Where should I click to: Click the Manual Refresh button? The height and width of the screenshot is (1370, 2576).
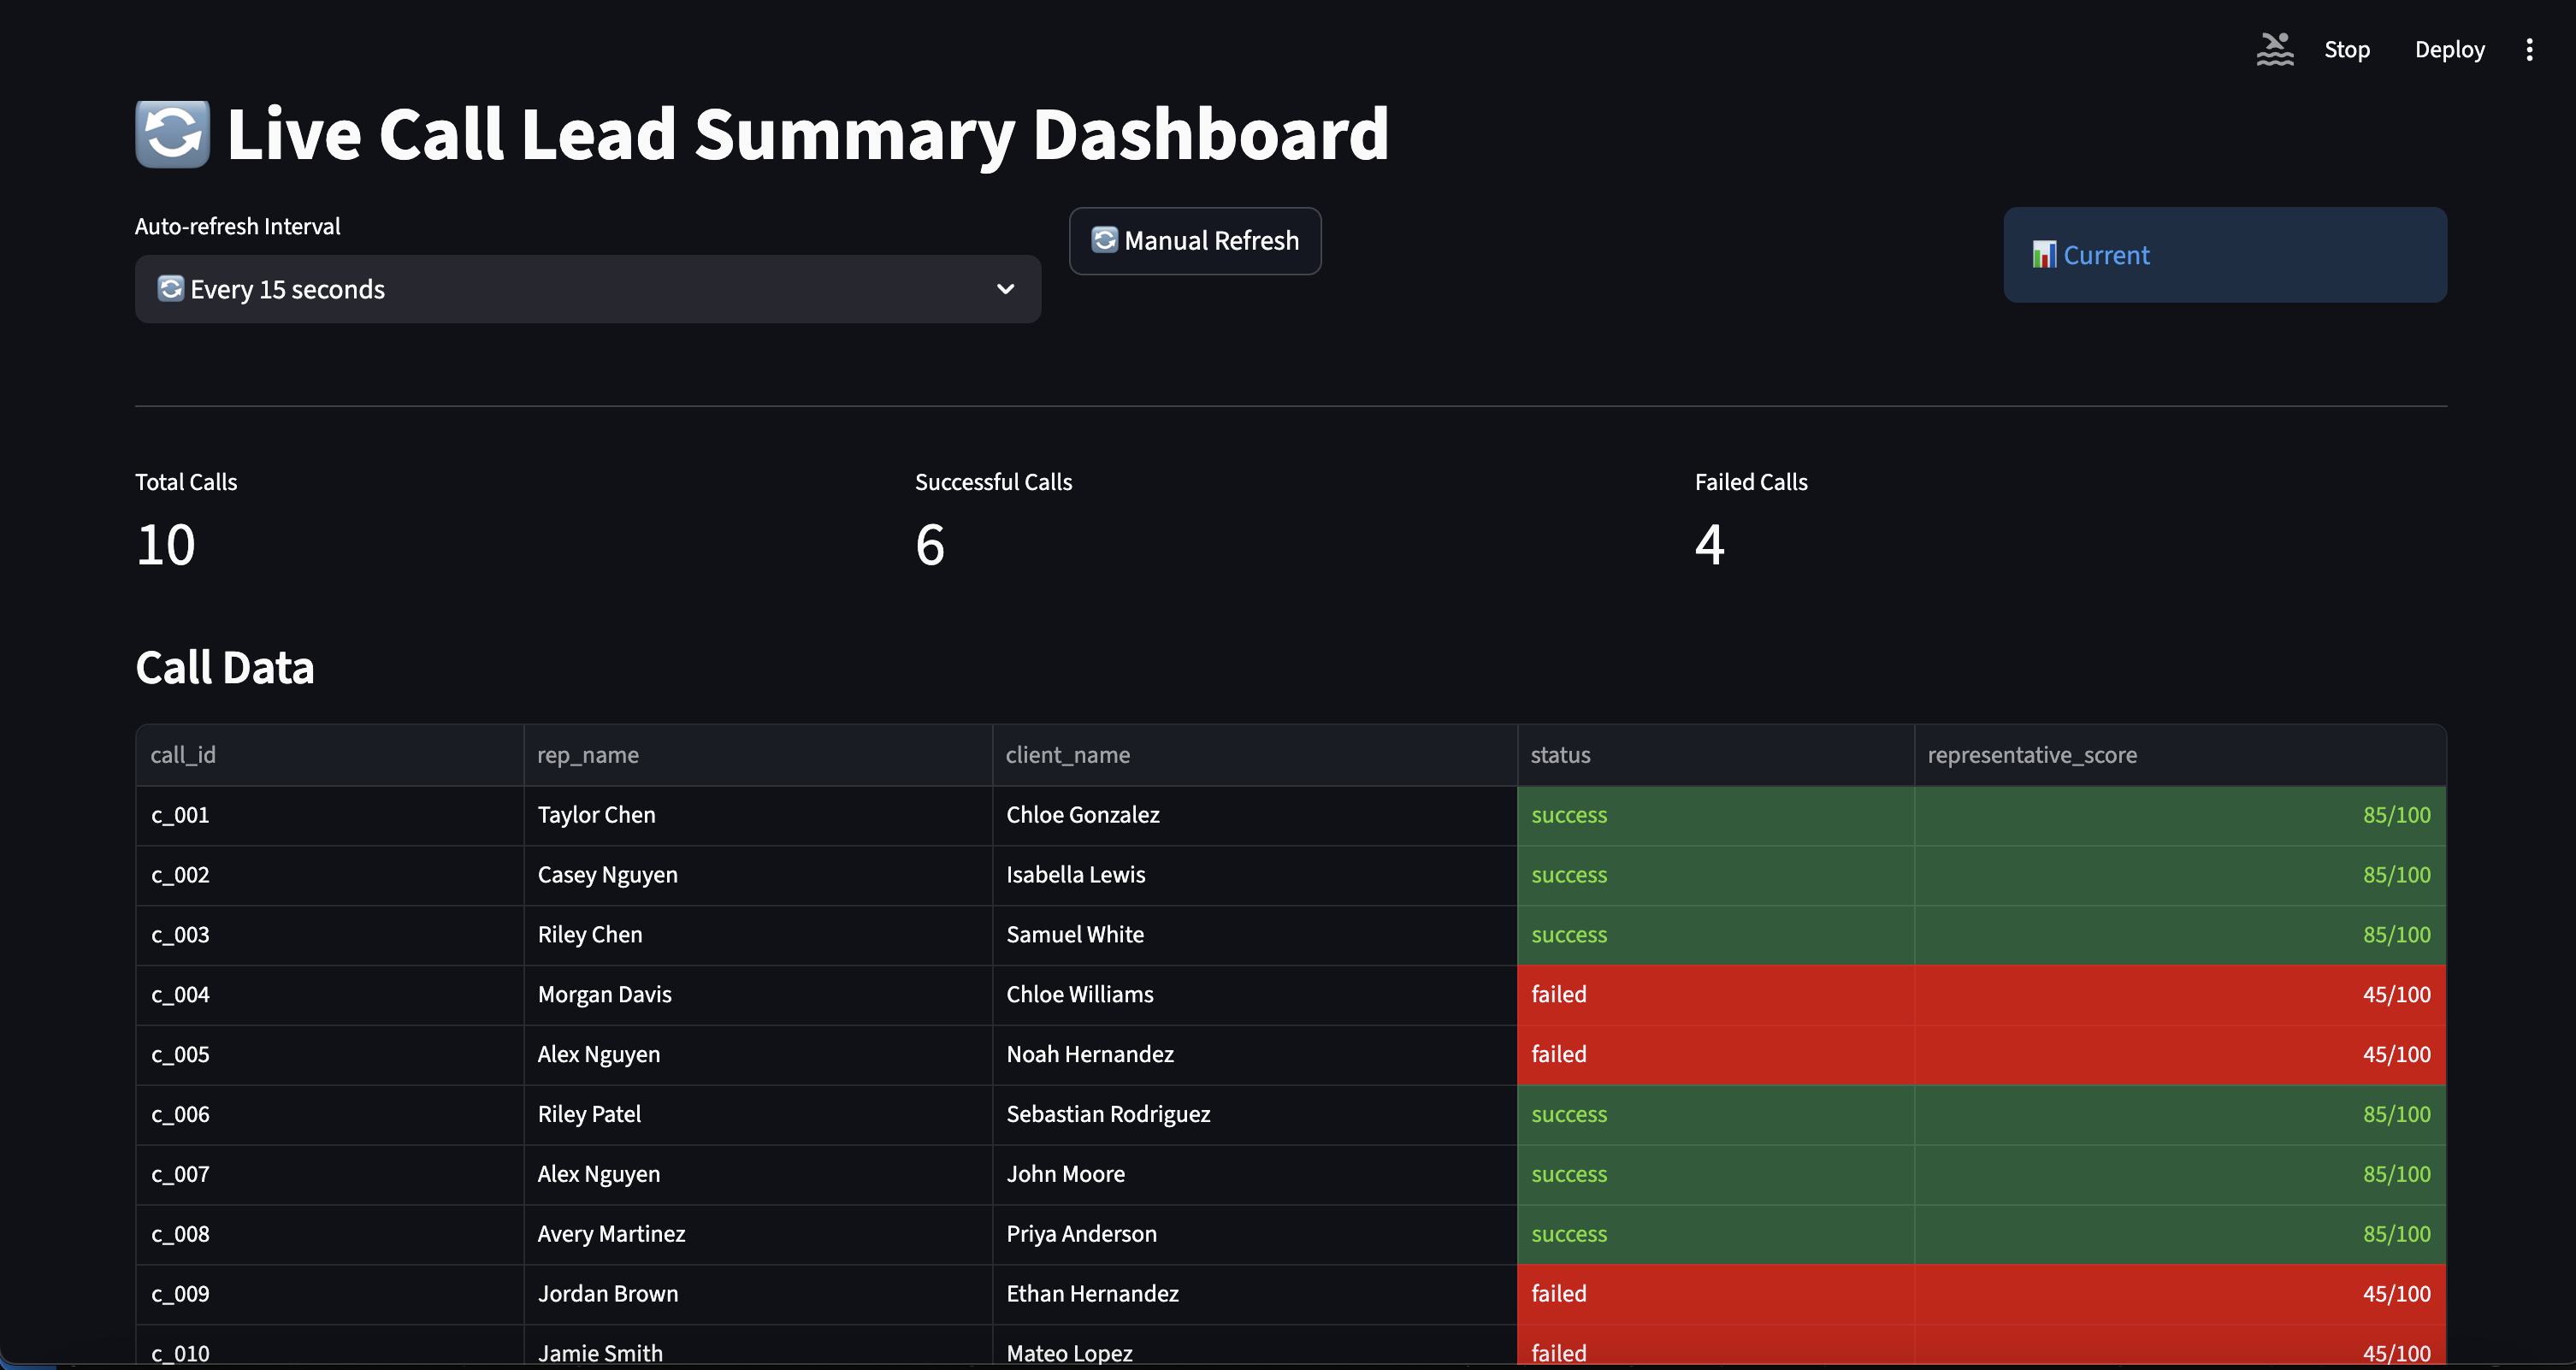1195,241
